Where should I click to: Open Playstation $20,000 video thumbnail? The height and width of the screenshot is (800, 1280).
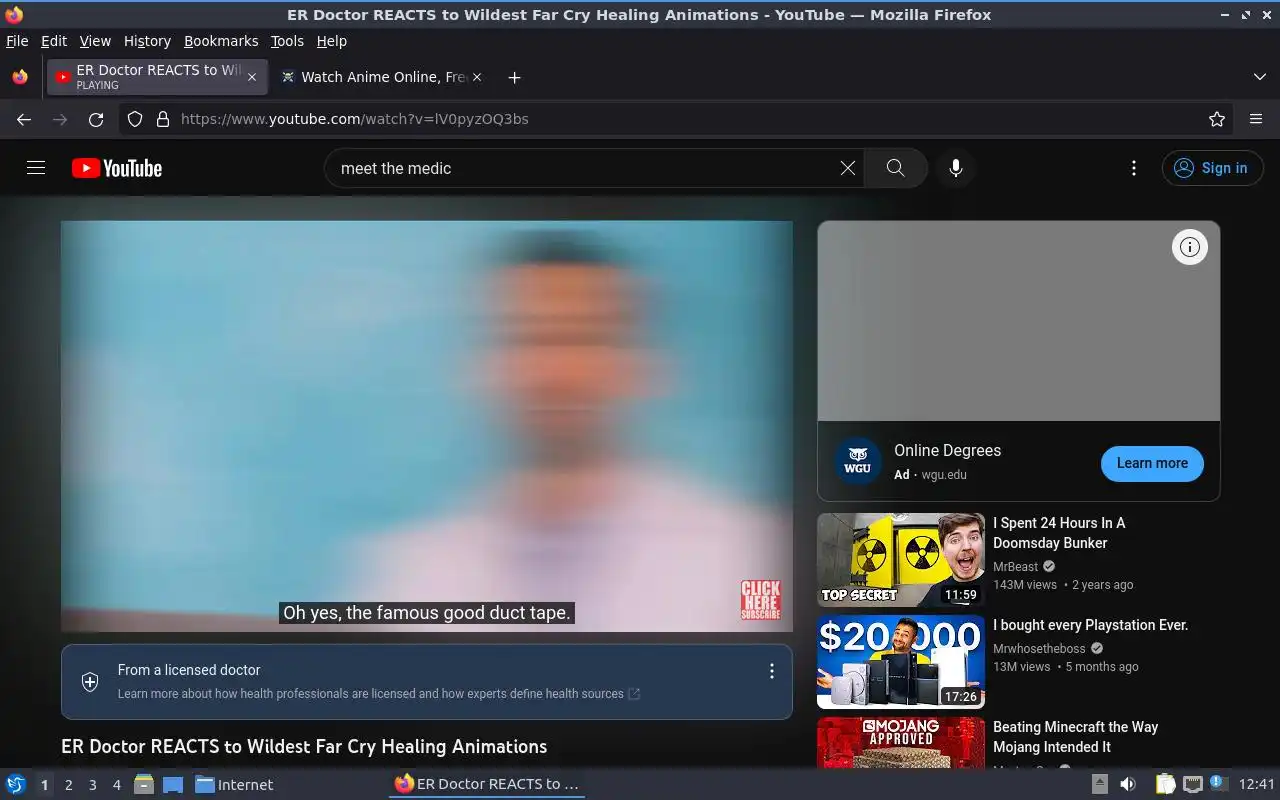tap(901, 662)
